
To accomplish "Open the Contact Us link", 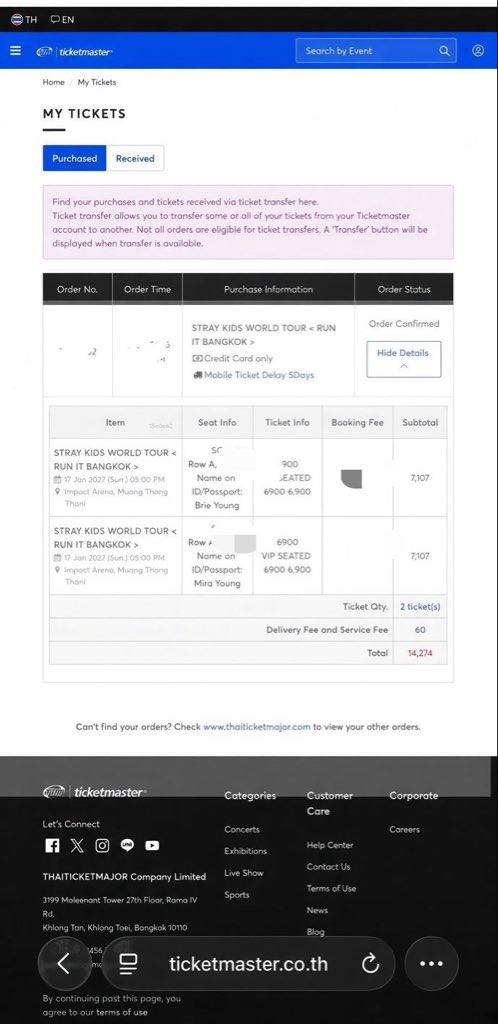I will click(328, 867).
